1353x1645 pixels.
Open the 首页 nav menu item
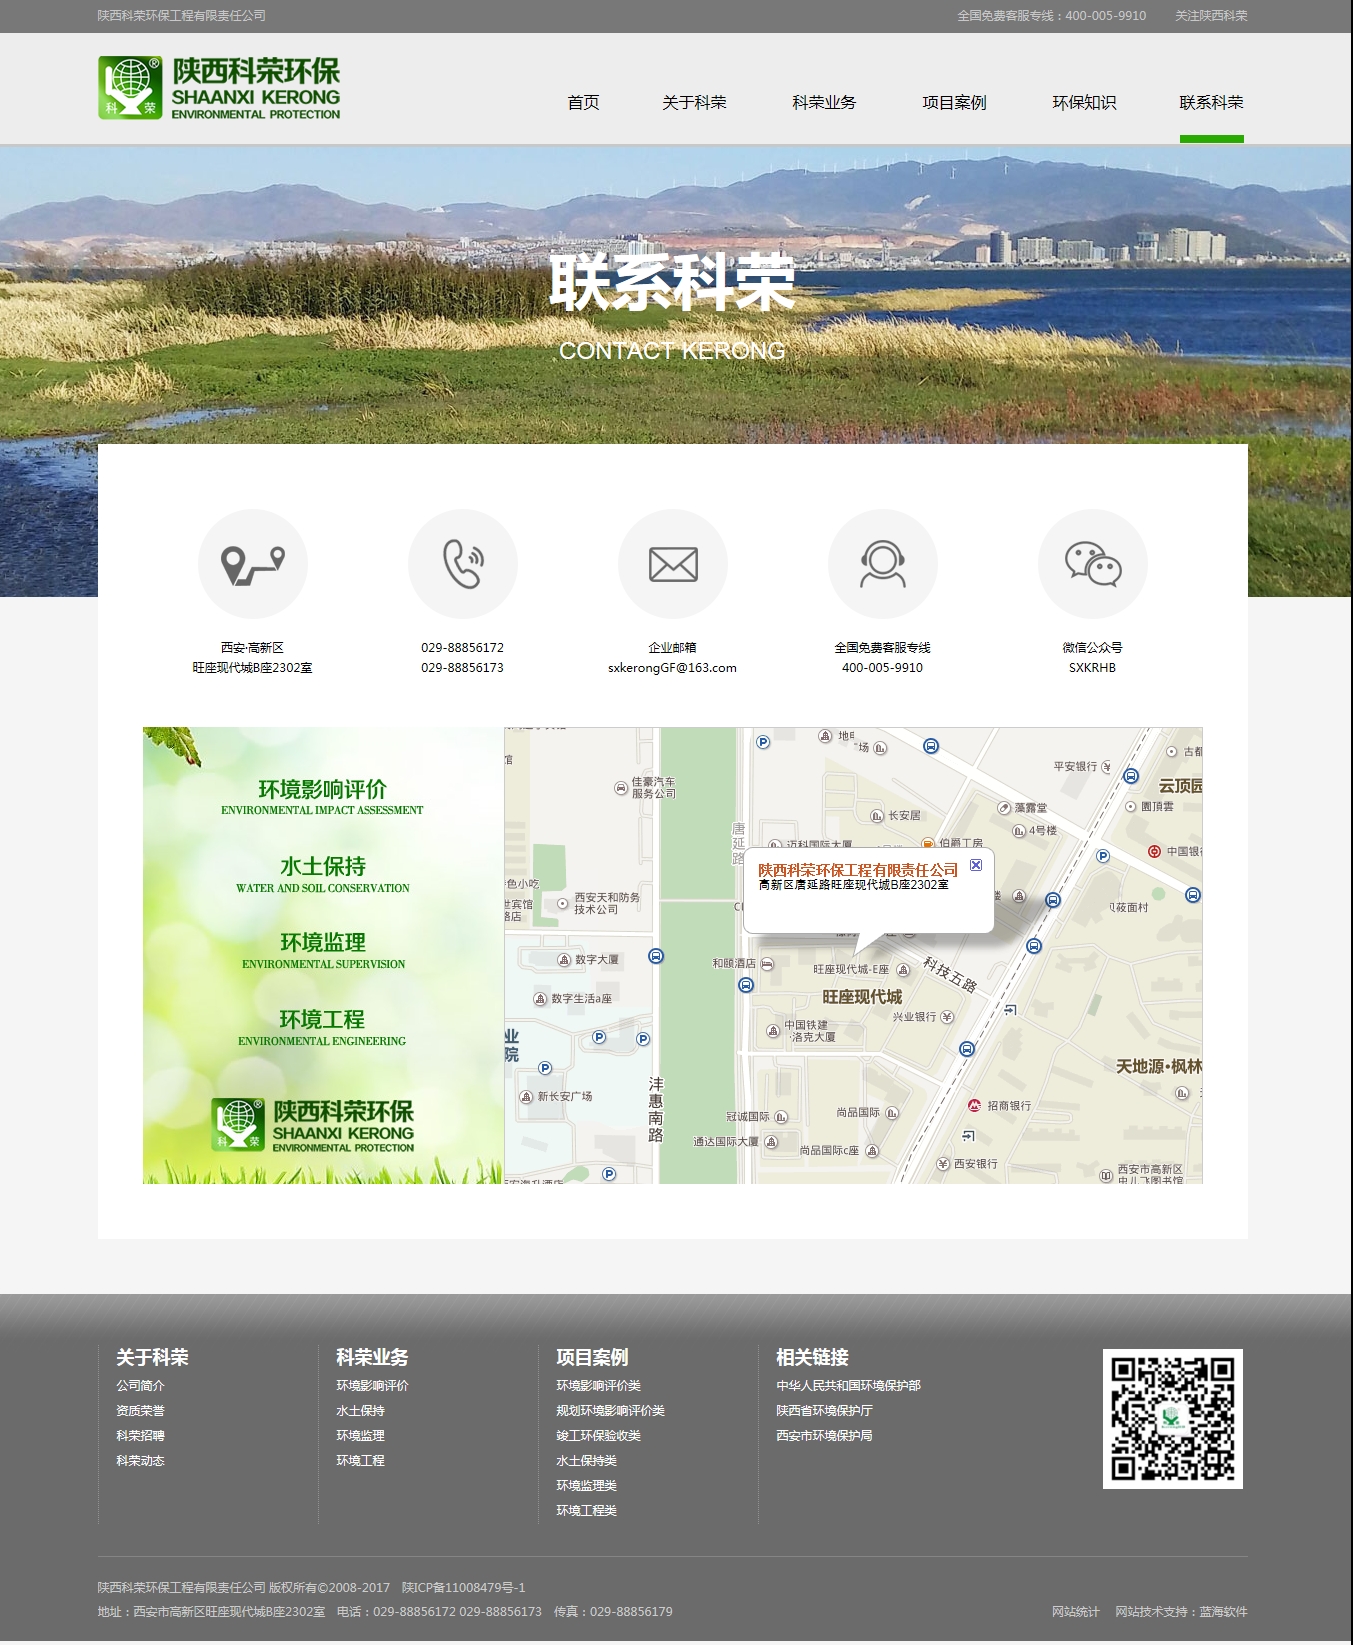[x=583, y=103]
